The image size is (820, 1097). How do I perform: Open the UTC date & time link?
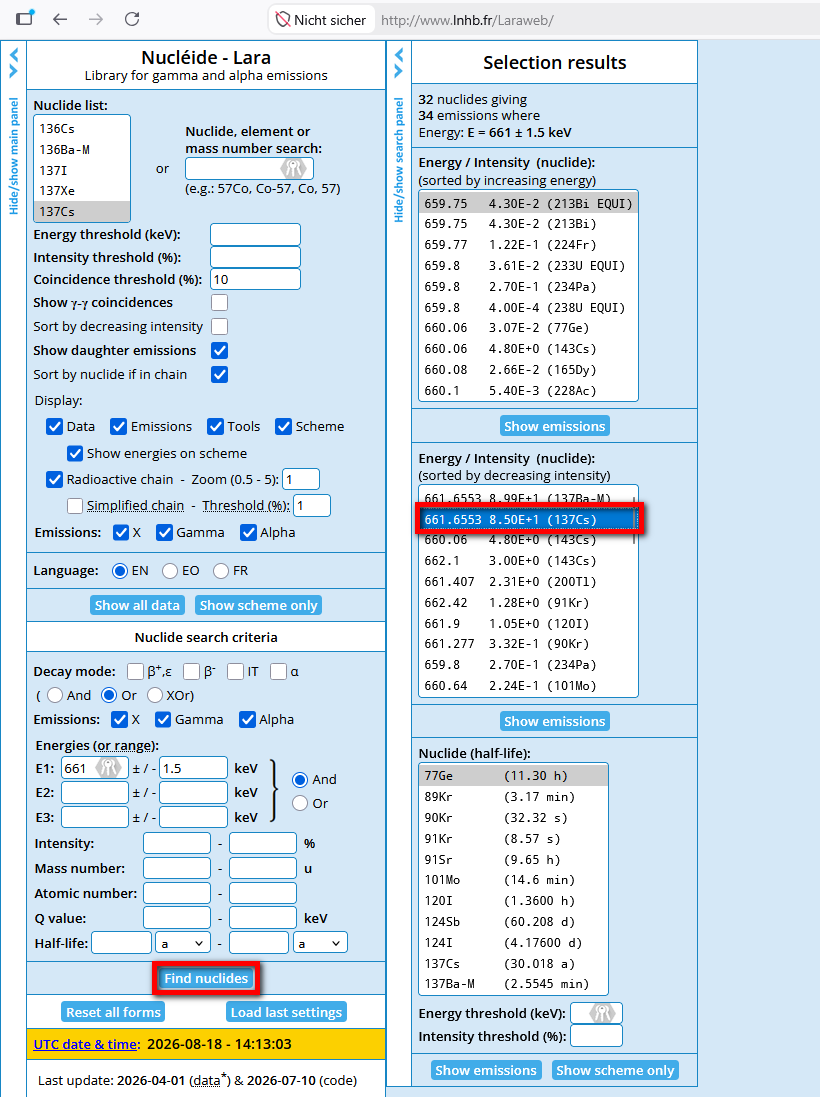[x=85, y=1044]
